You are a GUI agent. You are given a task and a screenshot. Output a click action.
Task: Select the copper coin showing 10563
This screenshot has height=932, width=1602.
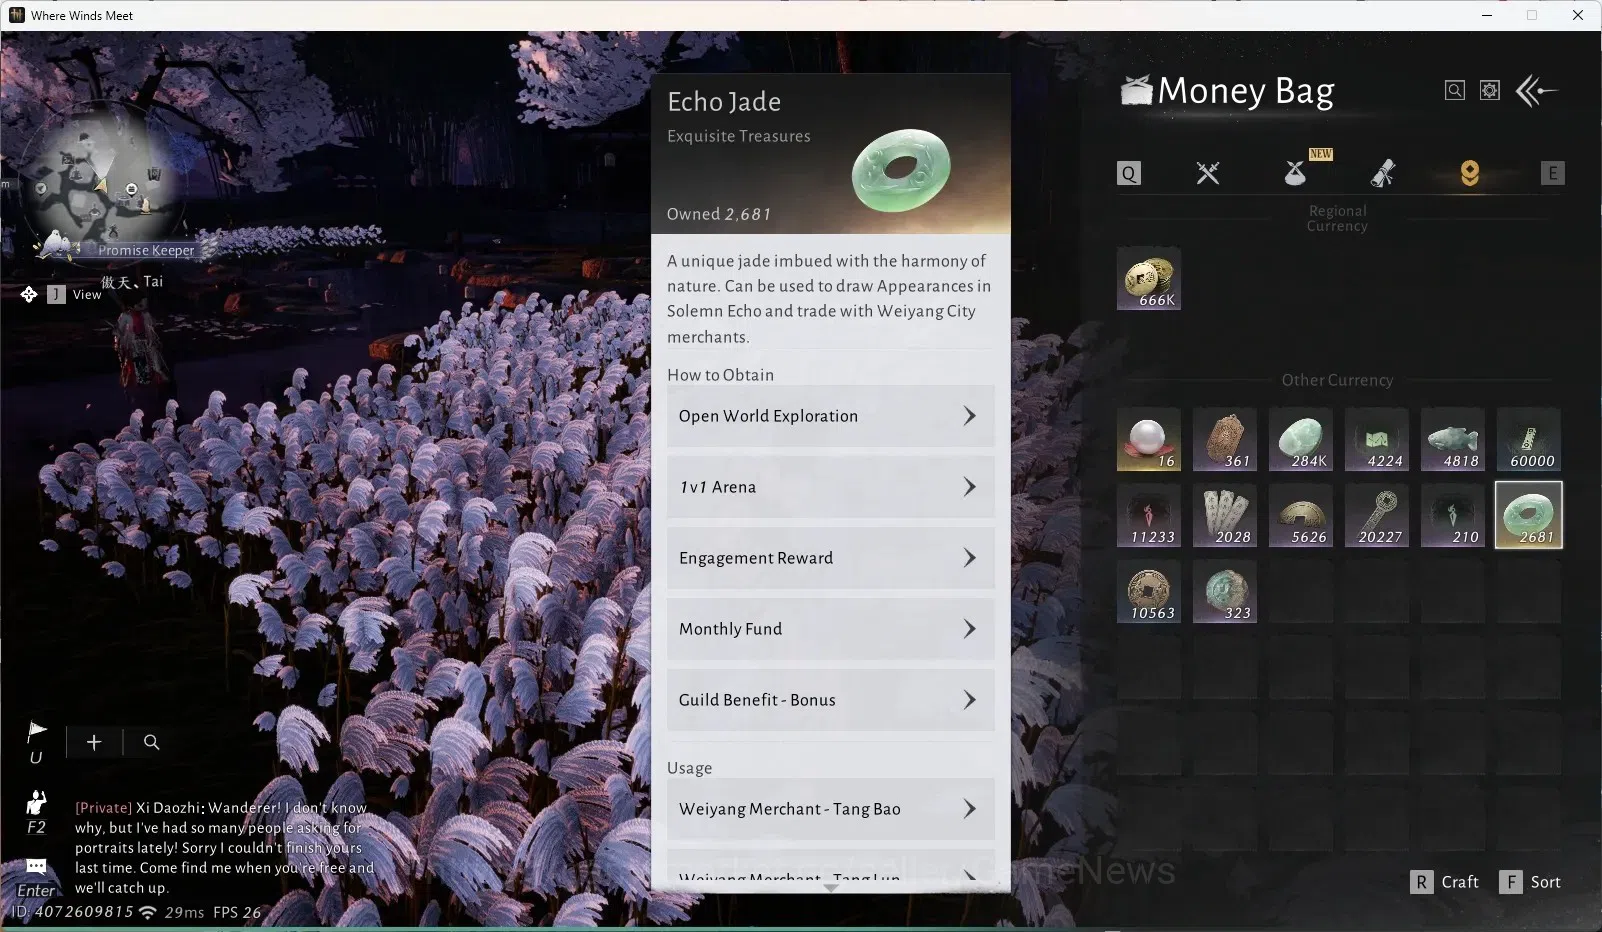coord(1149,591)
